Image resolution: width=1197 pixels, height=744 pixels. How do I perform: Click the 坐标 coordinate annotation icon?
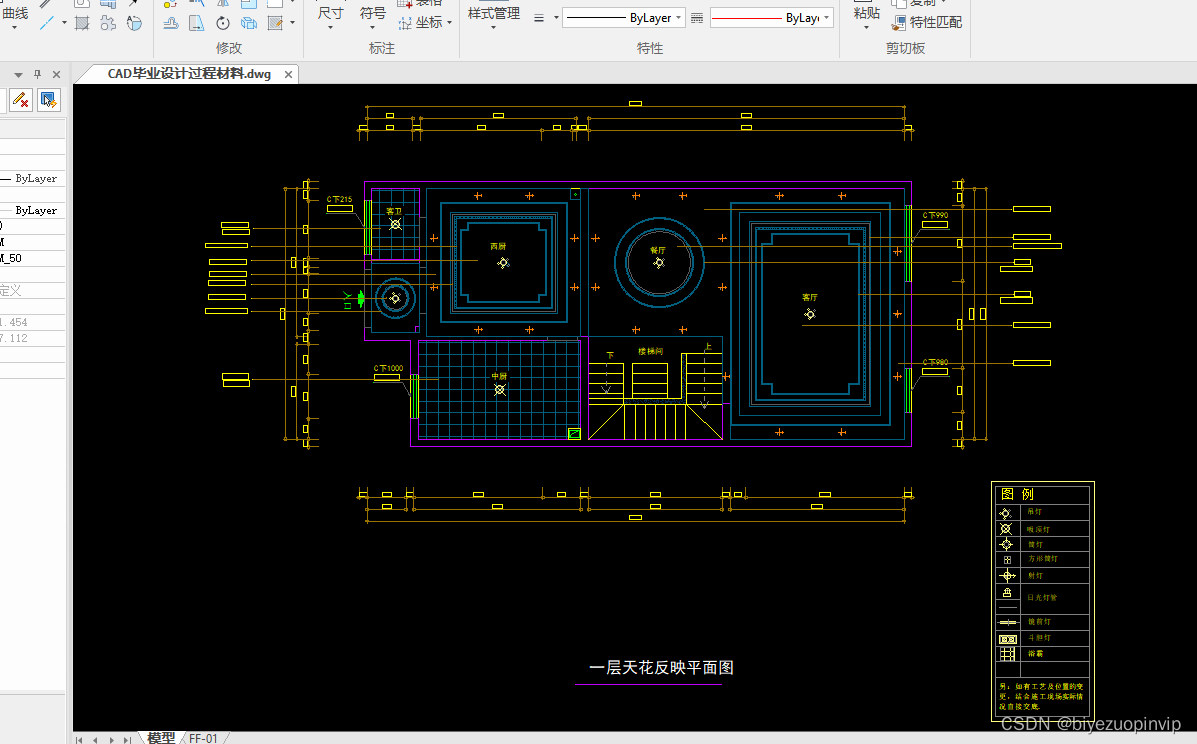[x=405, y=23]
